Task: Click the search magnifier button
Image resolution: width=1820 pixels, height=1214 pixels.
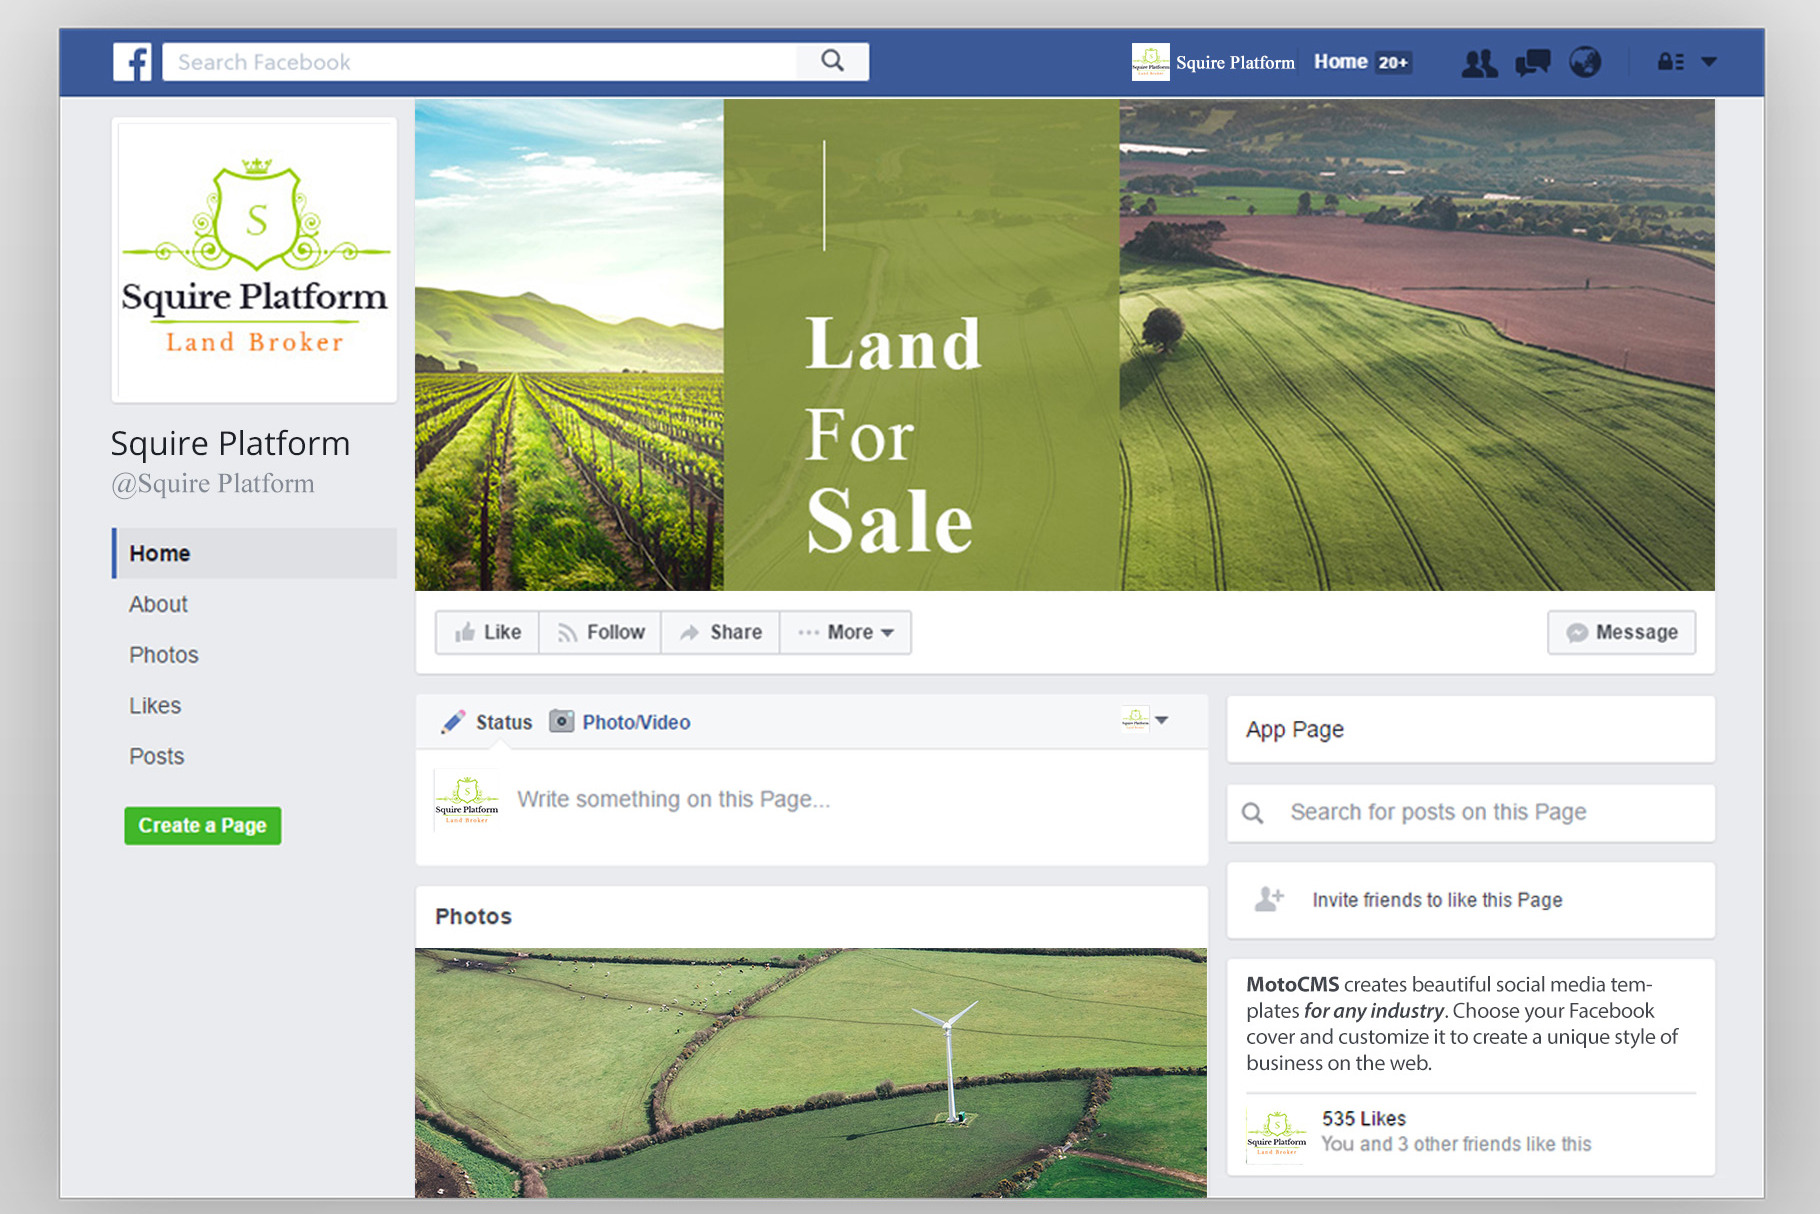Action: [x=832, y=62]
